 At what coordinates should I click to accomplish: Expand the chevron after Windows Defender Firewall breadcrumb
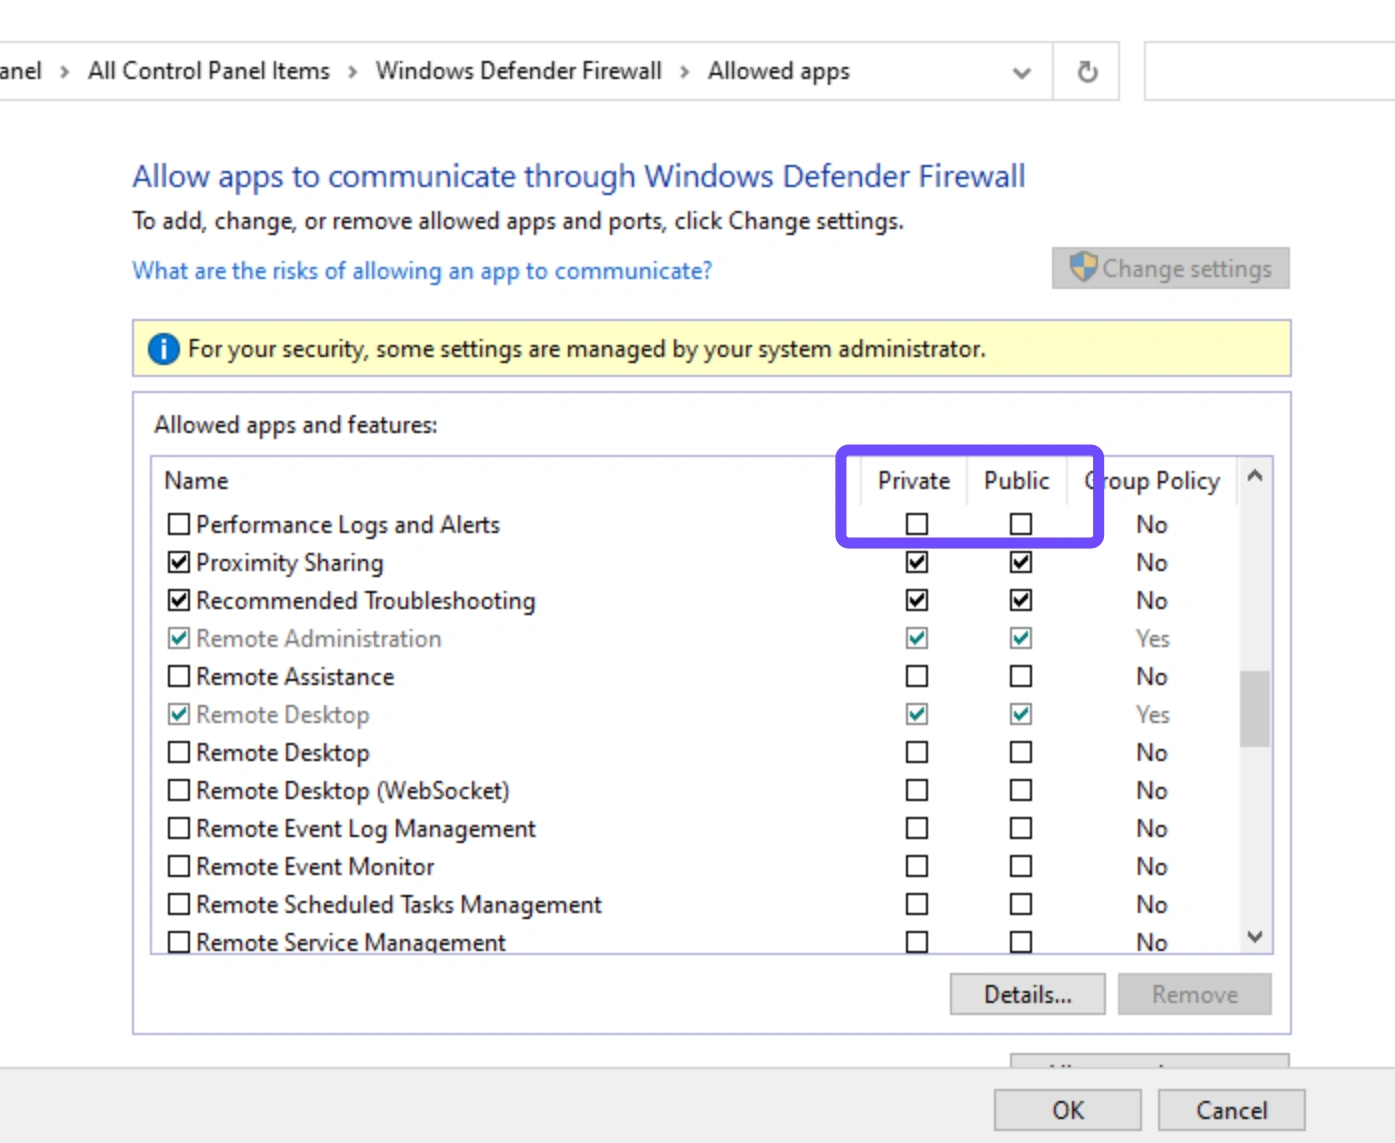(684, 72)
